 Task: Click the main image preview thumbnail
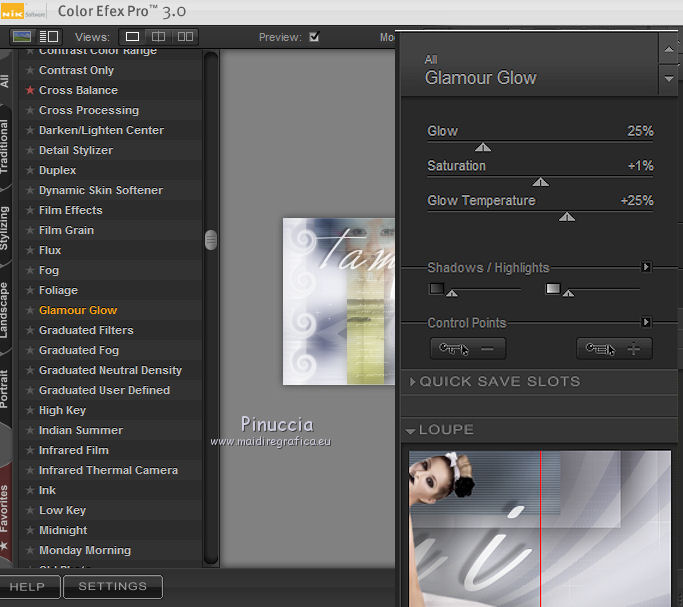click(339, 301)
